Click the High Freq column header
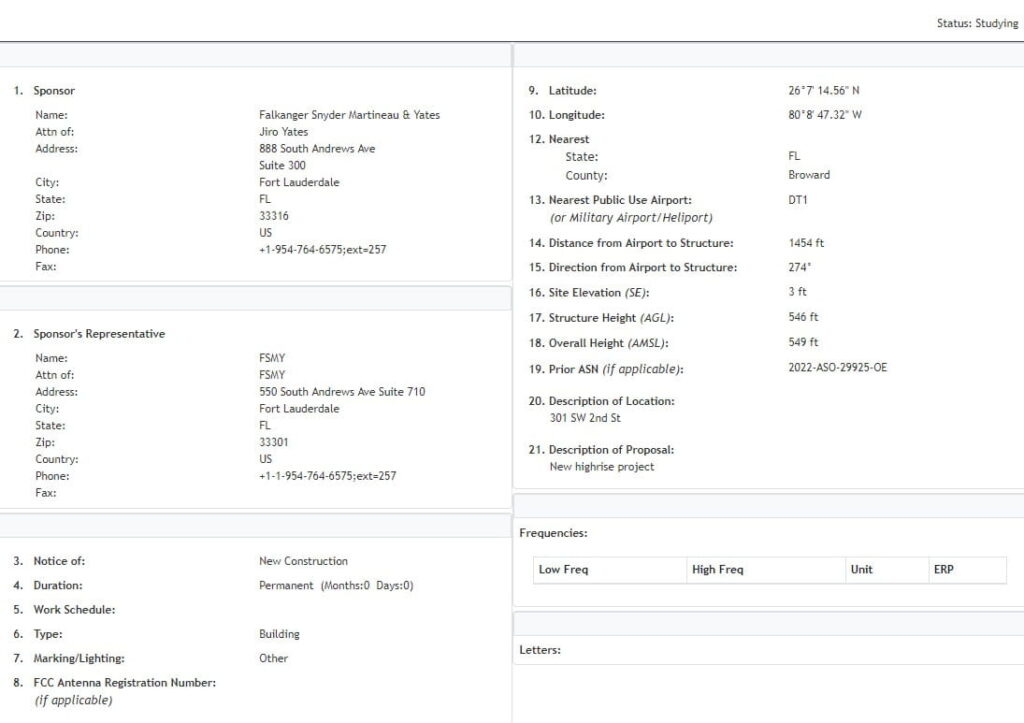The image size is (1024, 723). click(717, 570)
